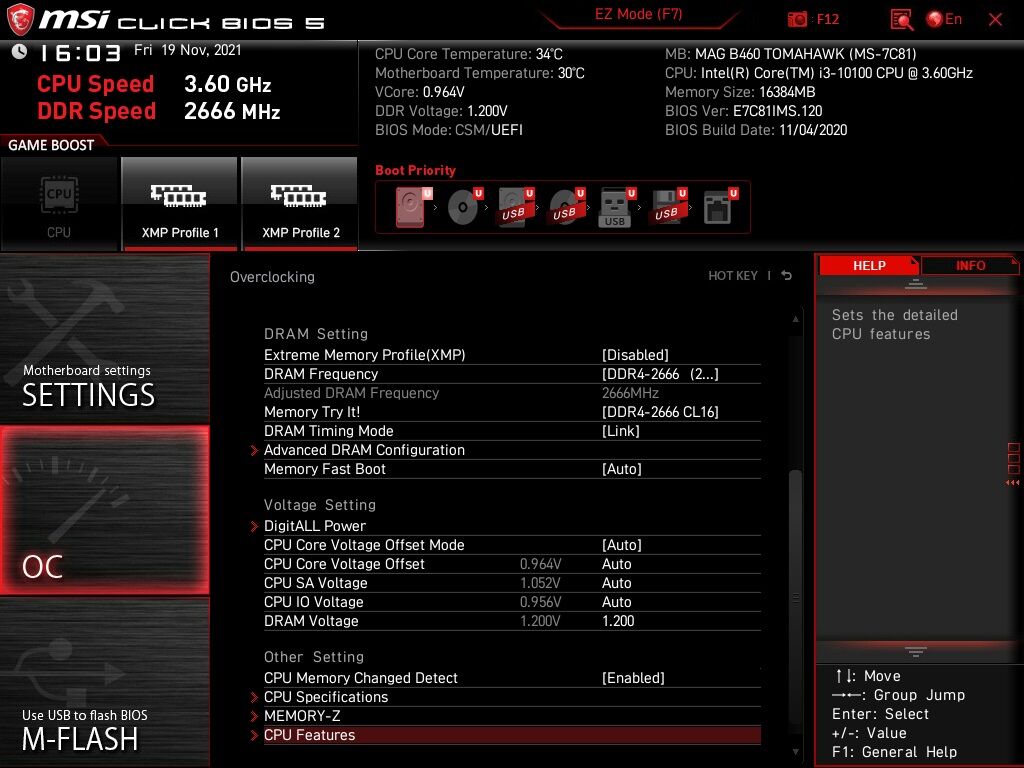Take a screenshot with the F12 camera icon
Image resolution: width=1024 pixels, height=768 pixels.
pos(797,20)
